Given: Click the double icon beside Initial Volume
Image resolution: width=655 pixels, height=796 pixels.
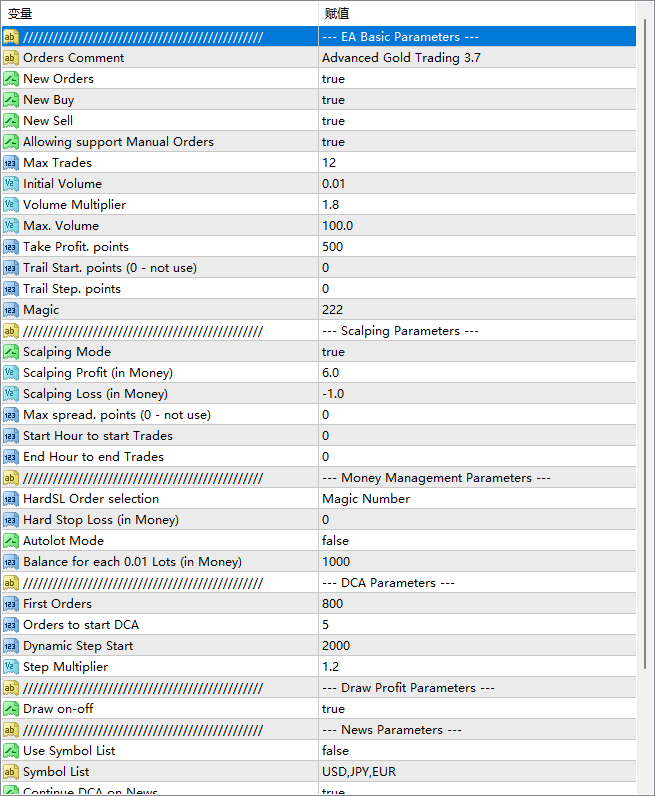Looking at the screenshot, I should [x=11, y=184].
